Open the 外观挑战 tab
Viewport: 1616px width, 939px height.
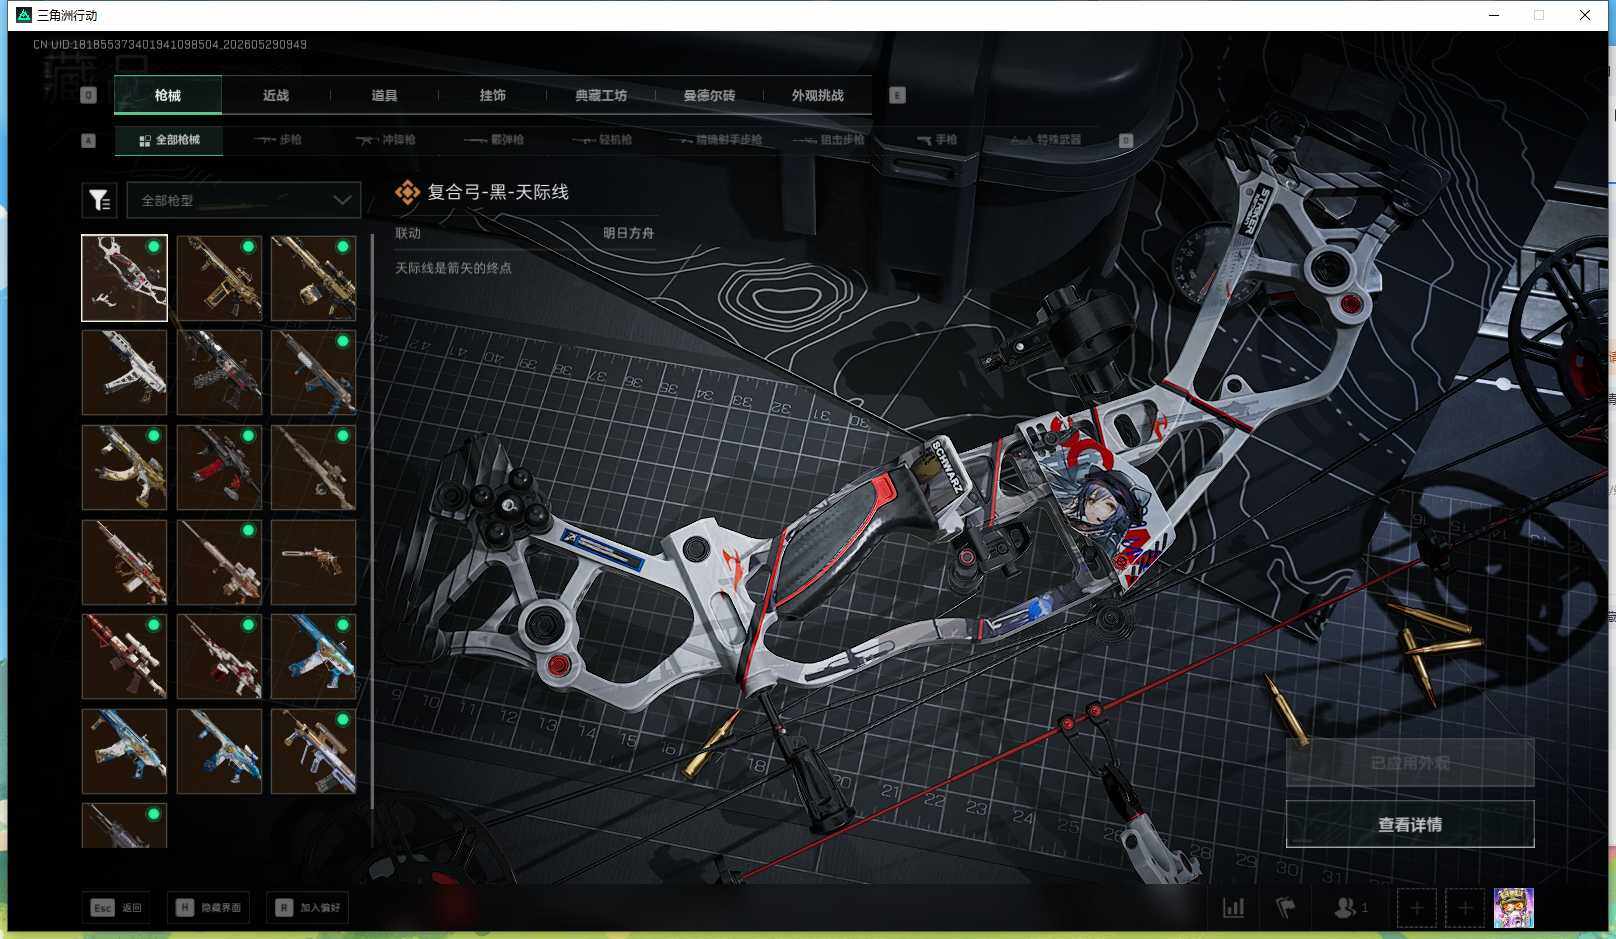818,96
